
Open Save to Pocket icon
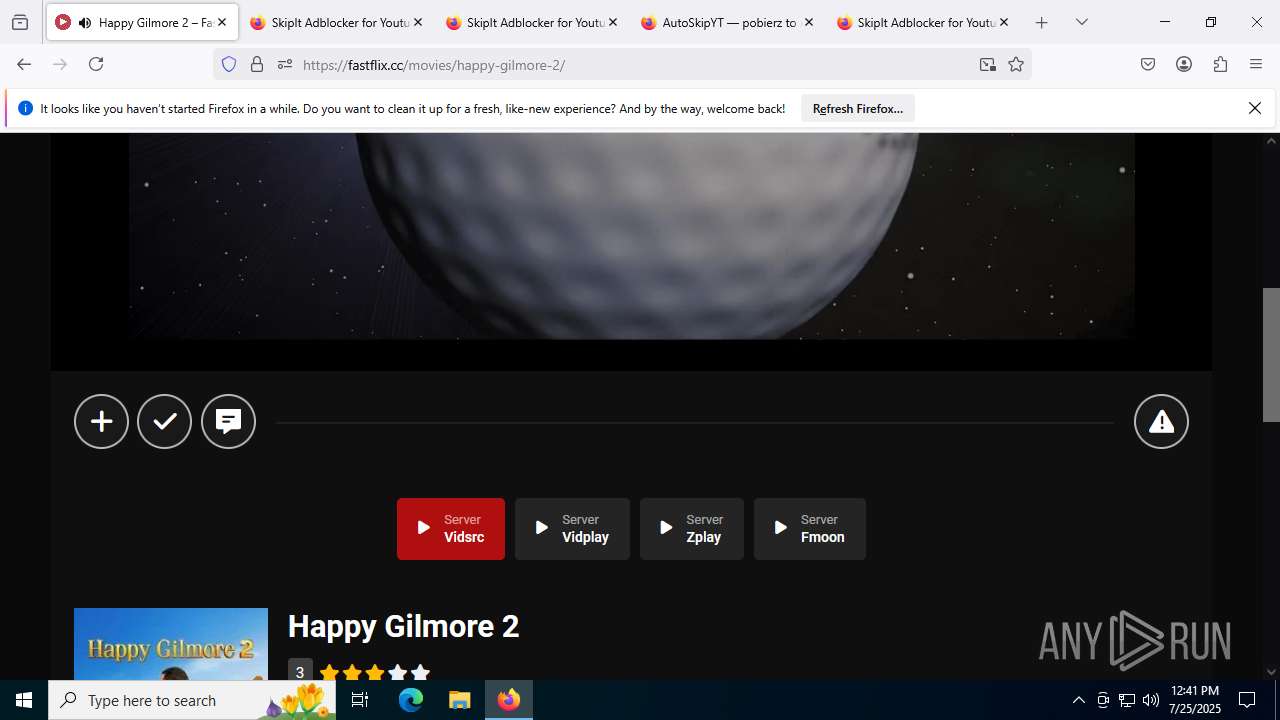click(1148, 64)
